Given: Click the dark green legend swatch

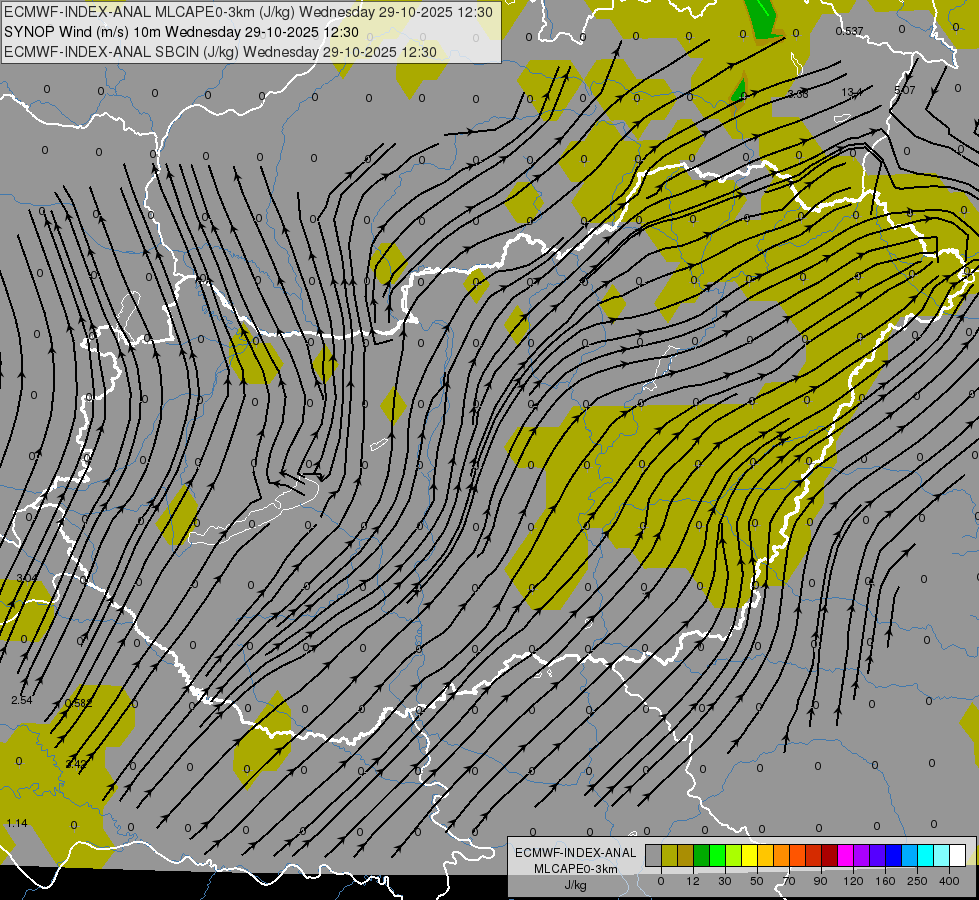Looking at the screenshot, I should 702,855.
